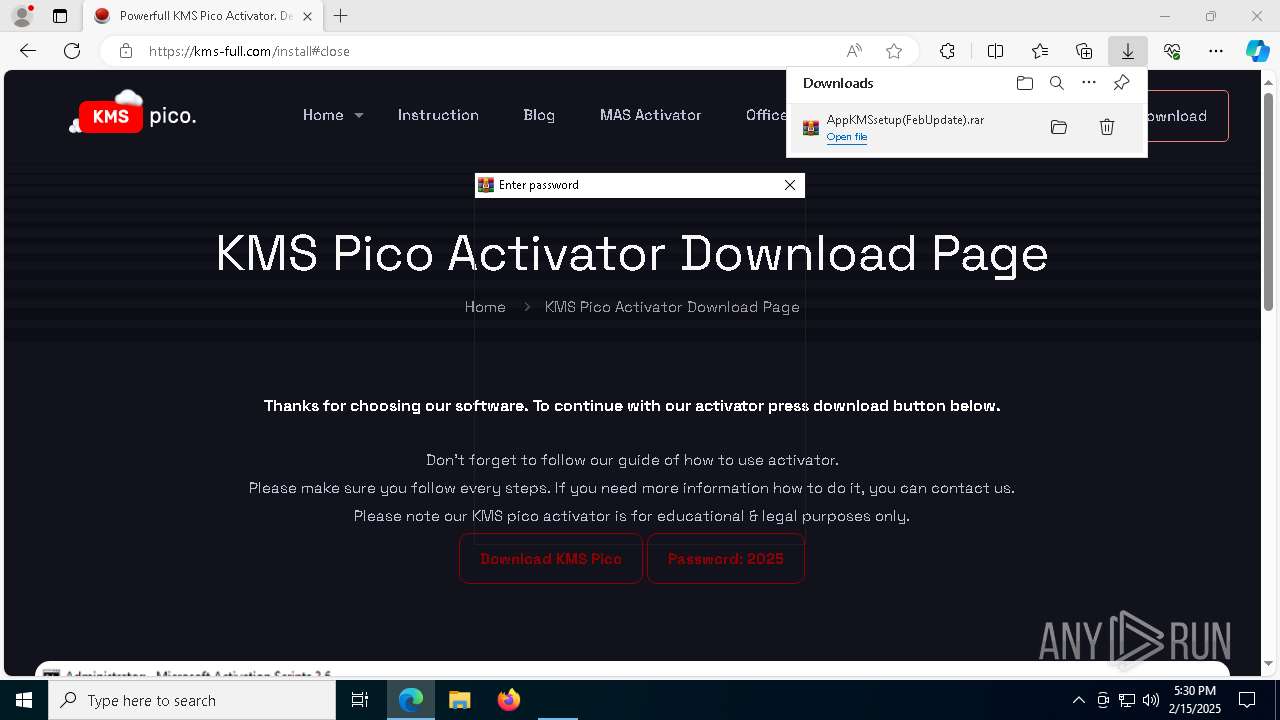Screen dimensions: 1280x720
Task: Open More options in Downloads panel
Action: coord(1089,83)
